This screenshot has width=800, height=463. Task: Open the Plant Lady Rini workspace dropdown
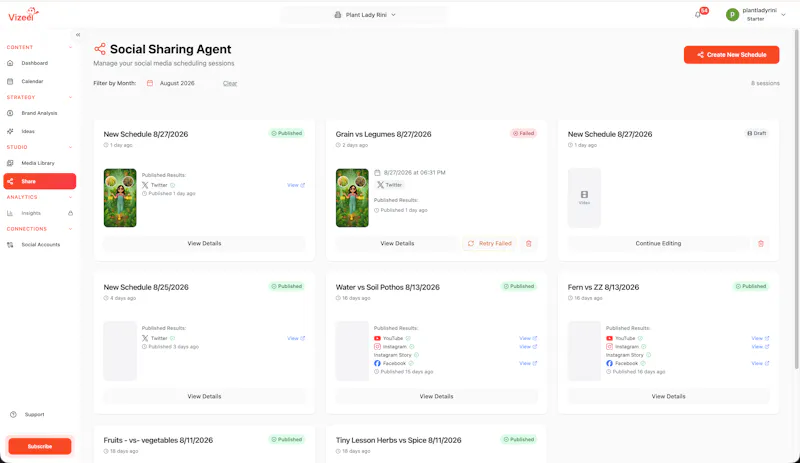click(x=364, y=15)
